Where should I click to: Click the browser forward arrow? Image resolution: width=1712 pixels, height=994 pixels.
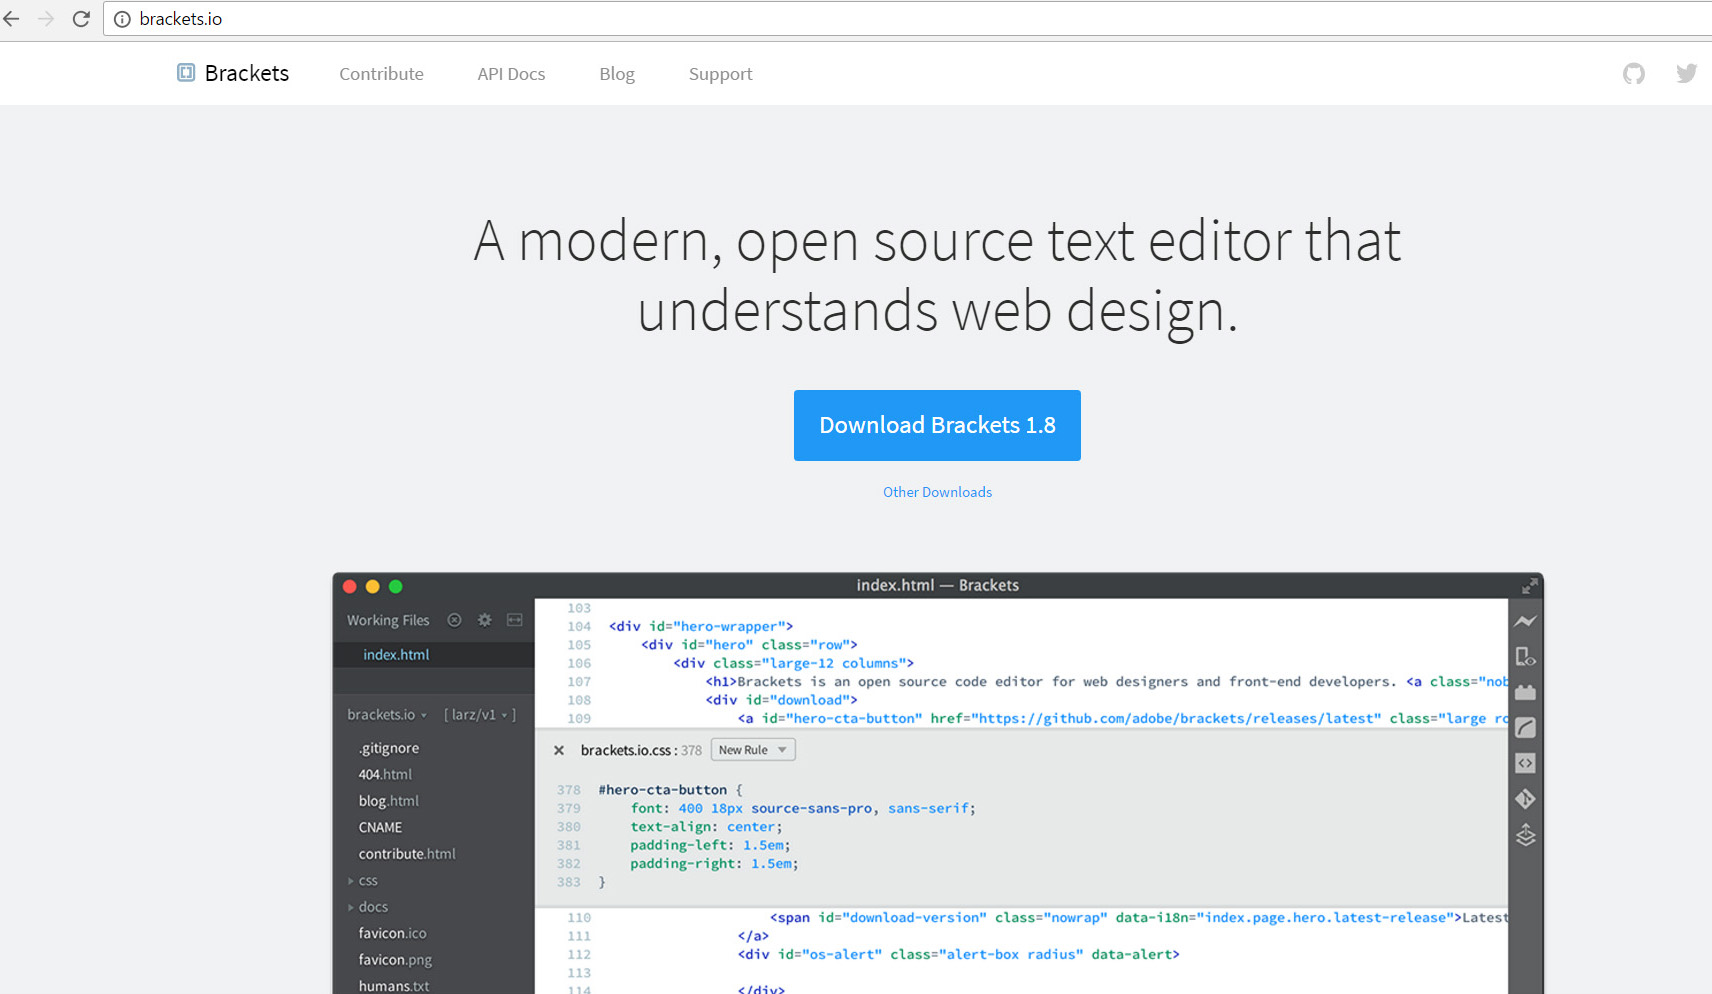point(46,19)
